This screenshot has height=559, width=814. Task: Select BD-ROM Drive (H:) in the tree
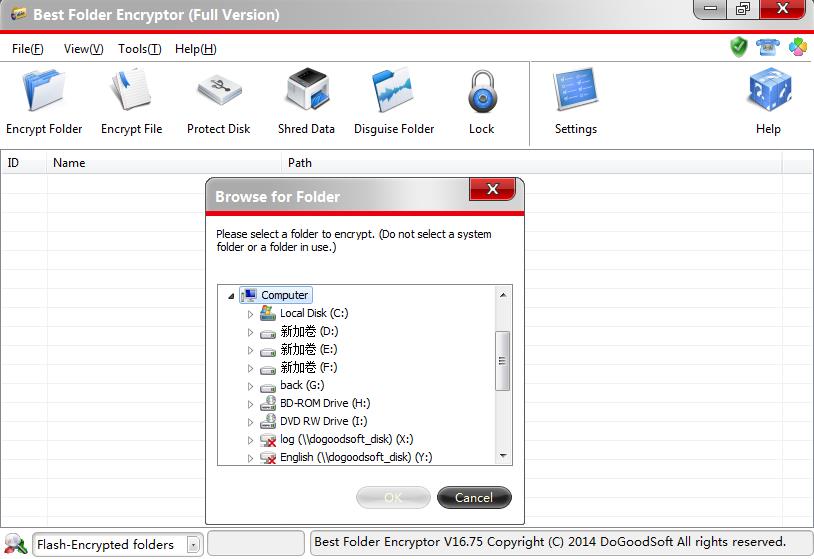tap(325, 403)
